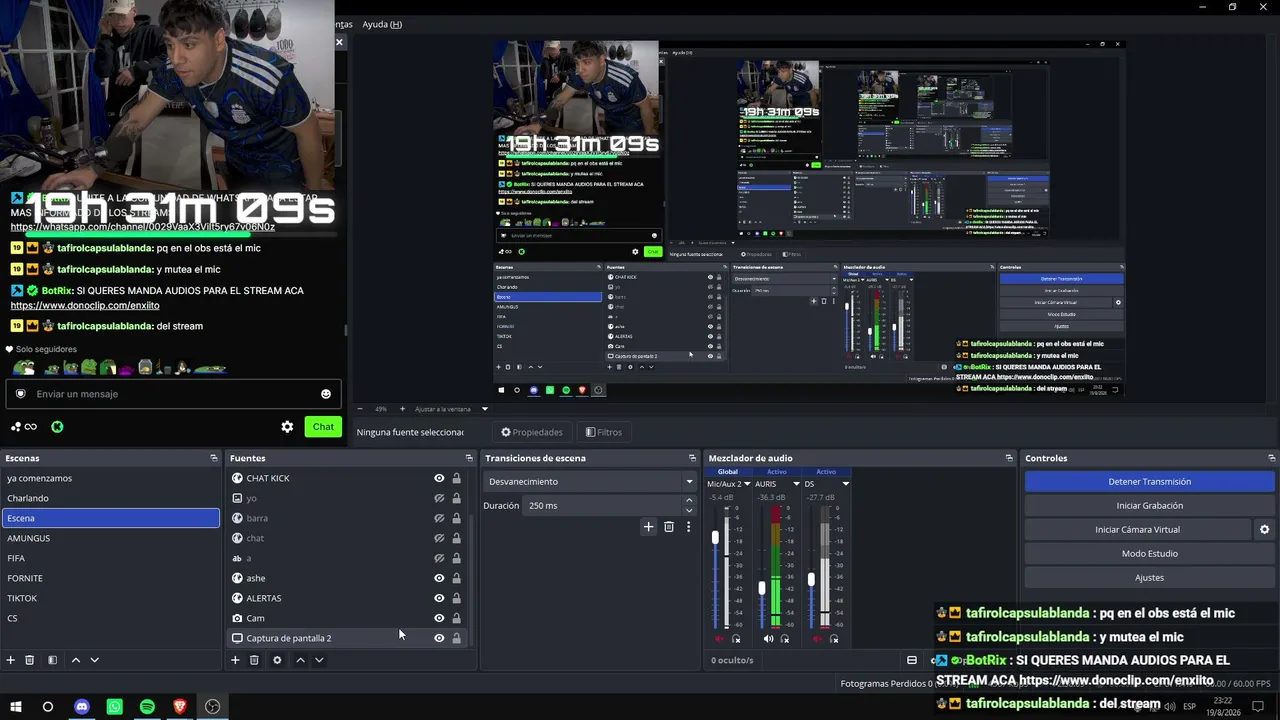Add a scene transition with plus icon
Screen dimensions: 1280x720
point(648,527)
